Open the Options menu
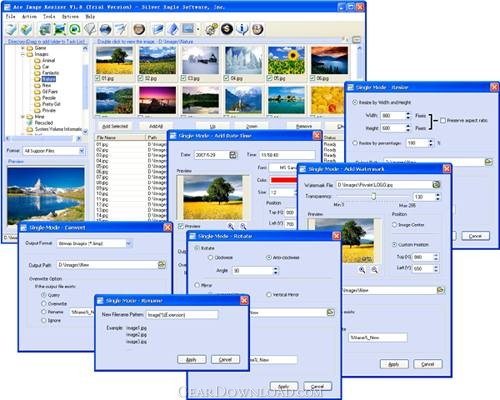The width and height of the screenshot is (500, 400). [x=70, y=16]
